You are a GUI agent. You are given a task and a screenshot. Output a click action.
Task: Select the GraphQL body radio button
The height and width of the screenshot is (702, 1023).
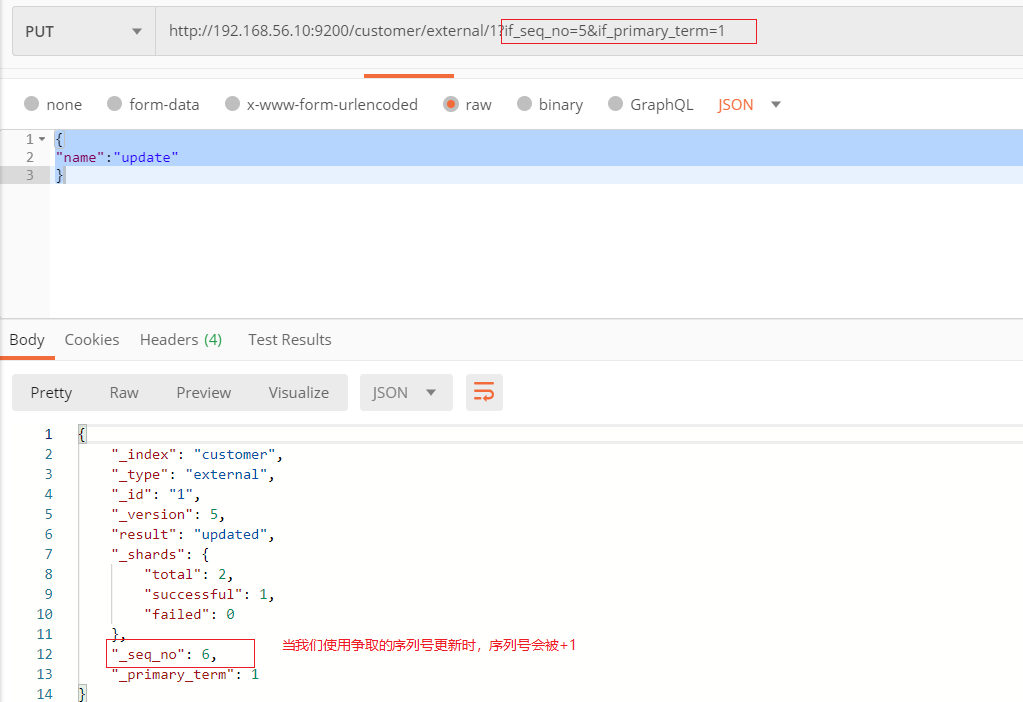615,104
